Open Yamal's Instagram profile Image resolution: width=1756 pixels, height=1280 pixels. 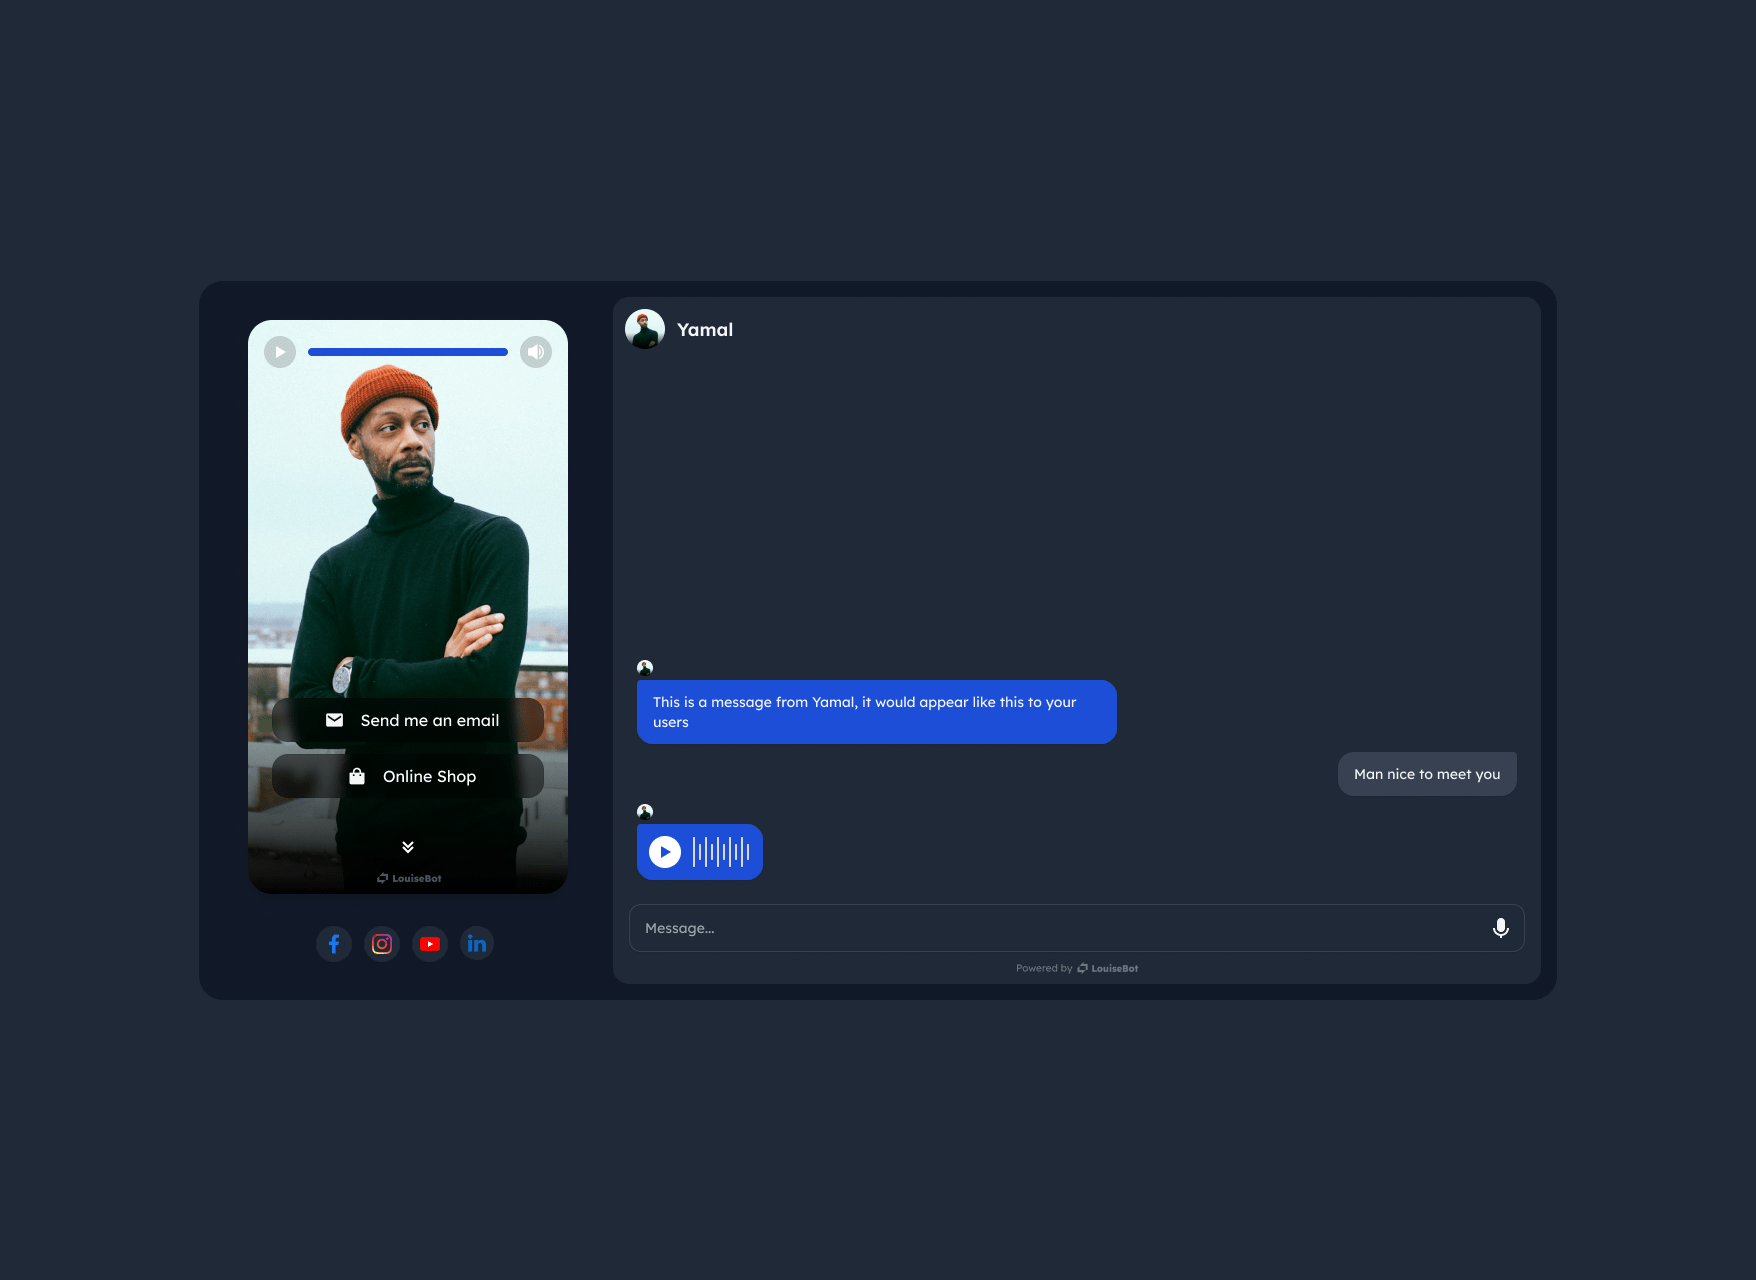[x=382, y=943]
